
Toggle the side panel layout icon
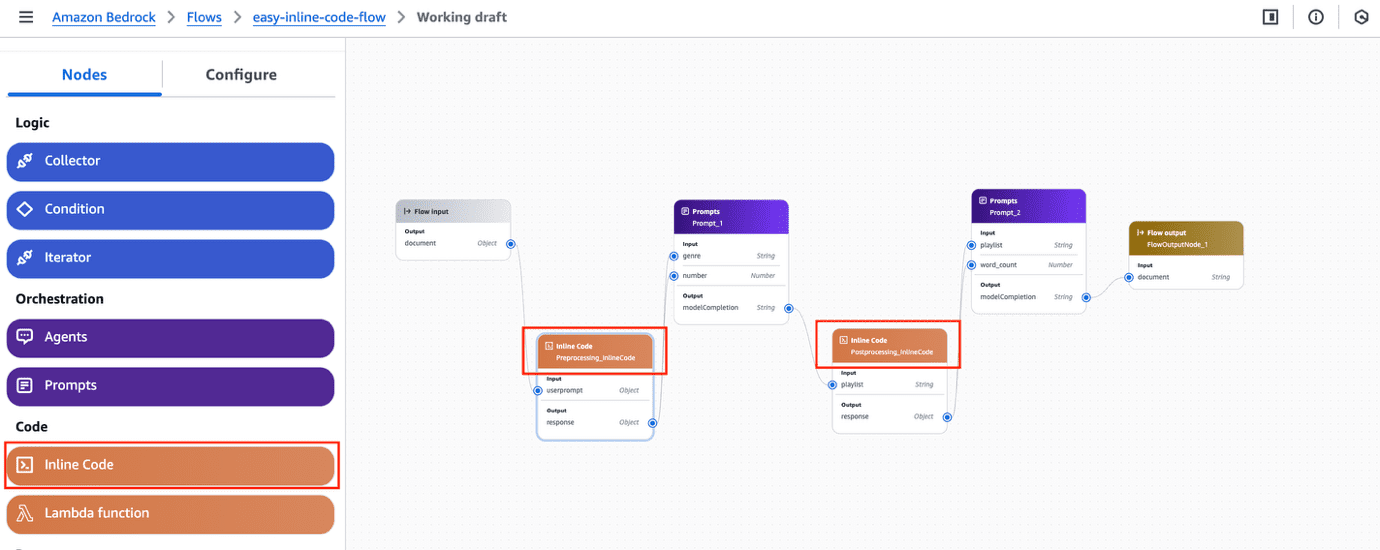[1270, 17]
